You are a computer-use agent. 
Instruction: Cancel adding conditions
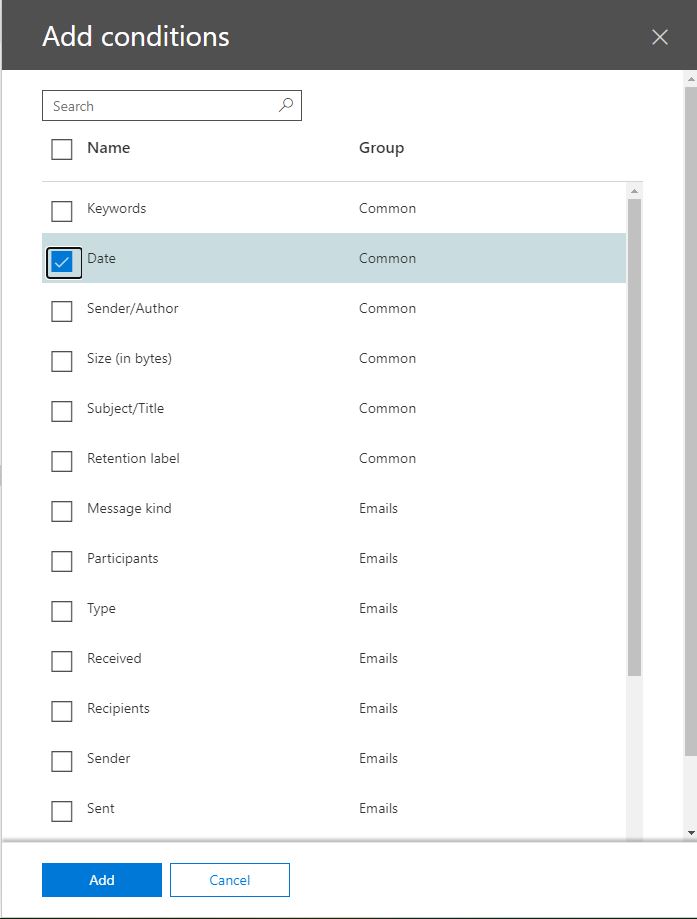click(x=230, y=880)
